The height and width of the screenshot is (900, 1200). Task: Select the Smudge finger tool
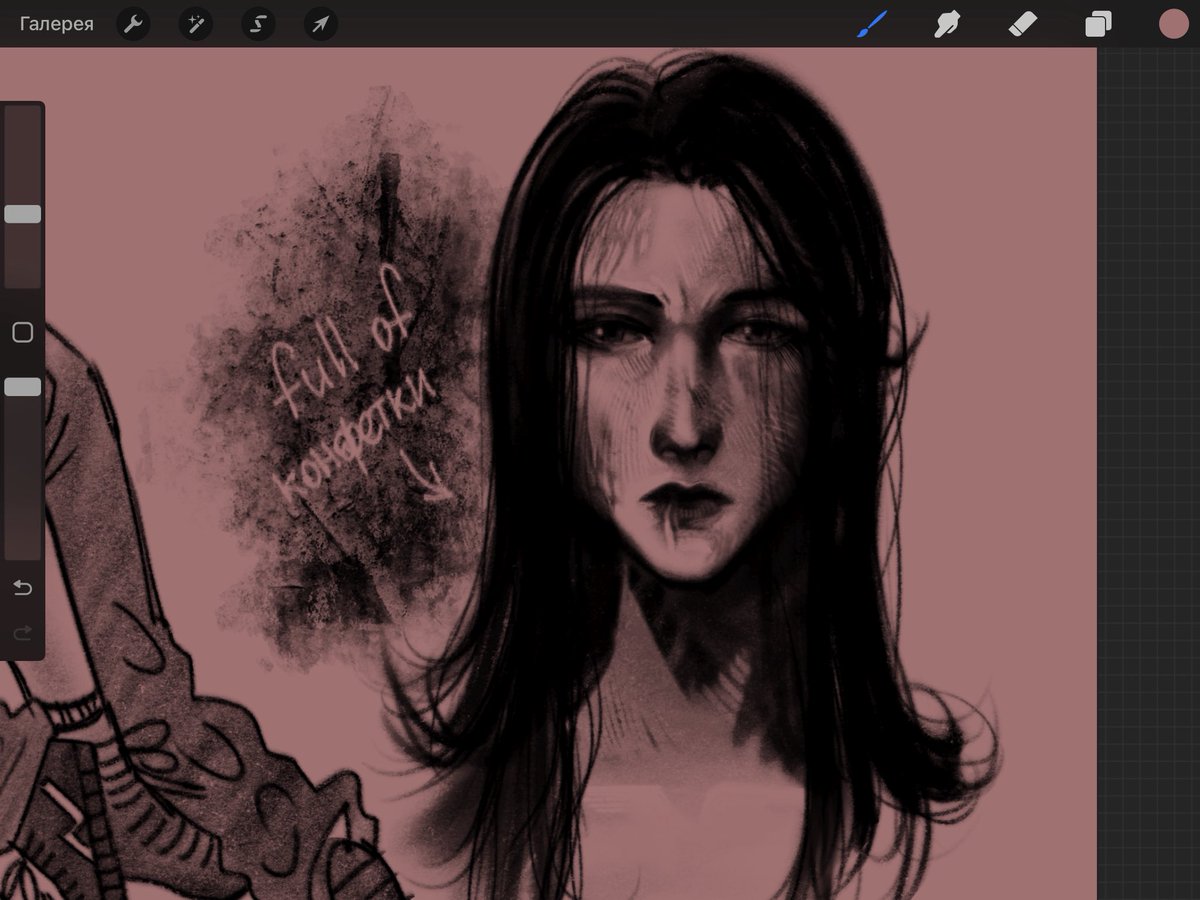(x=945, y=24)
